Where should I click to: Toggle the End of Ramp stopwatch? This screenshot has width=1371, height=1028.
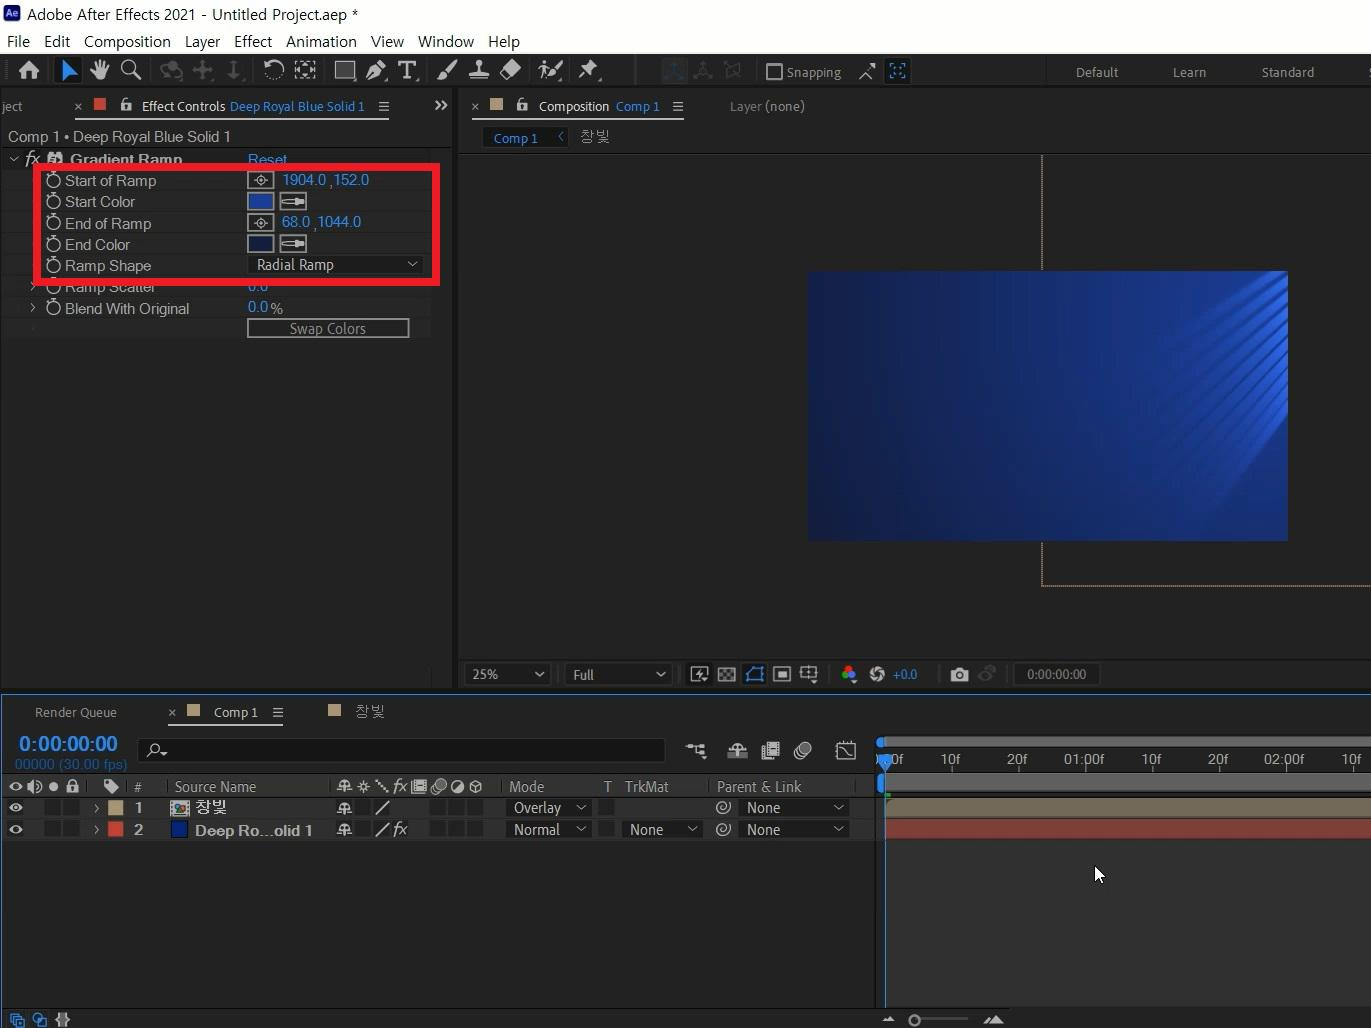pos(54,223)
